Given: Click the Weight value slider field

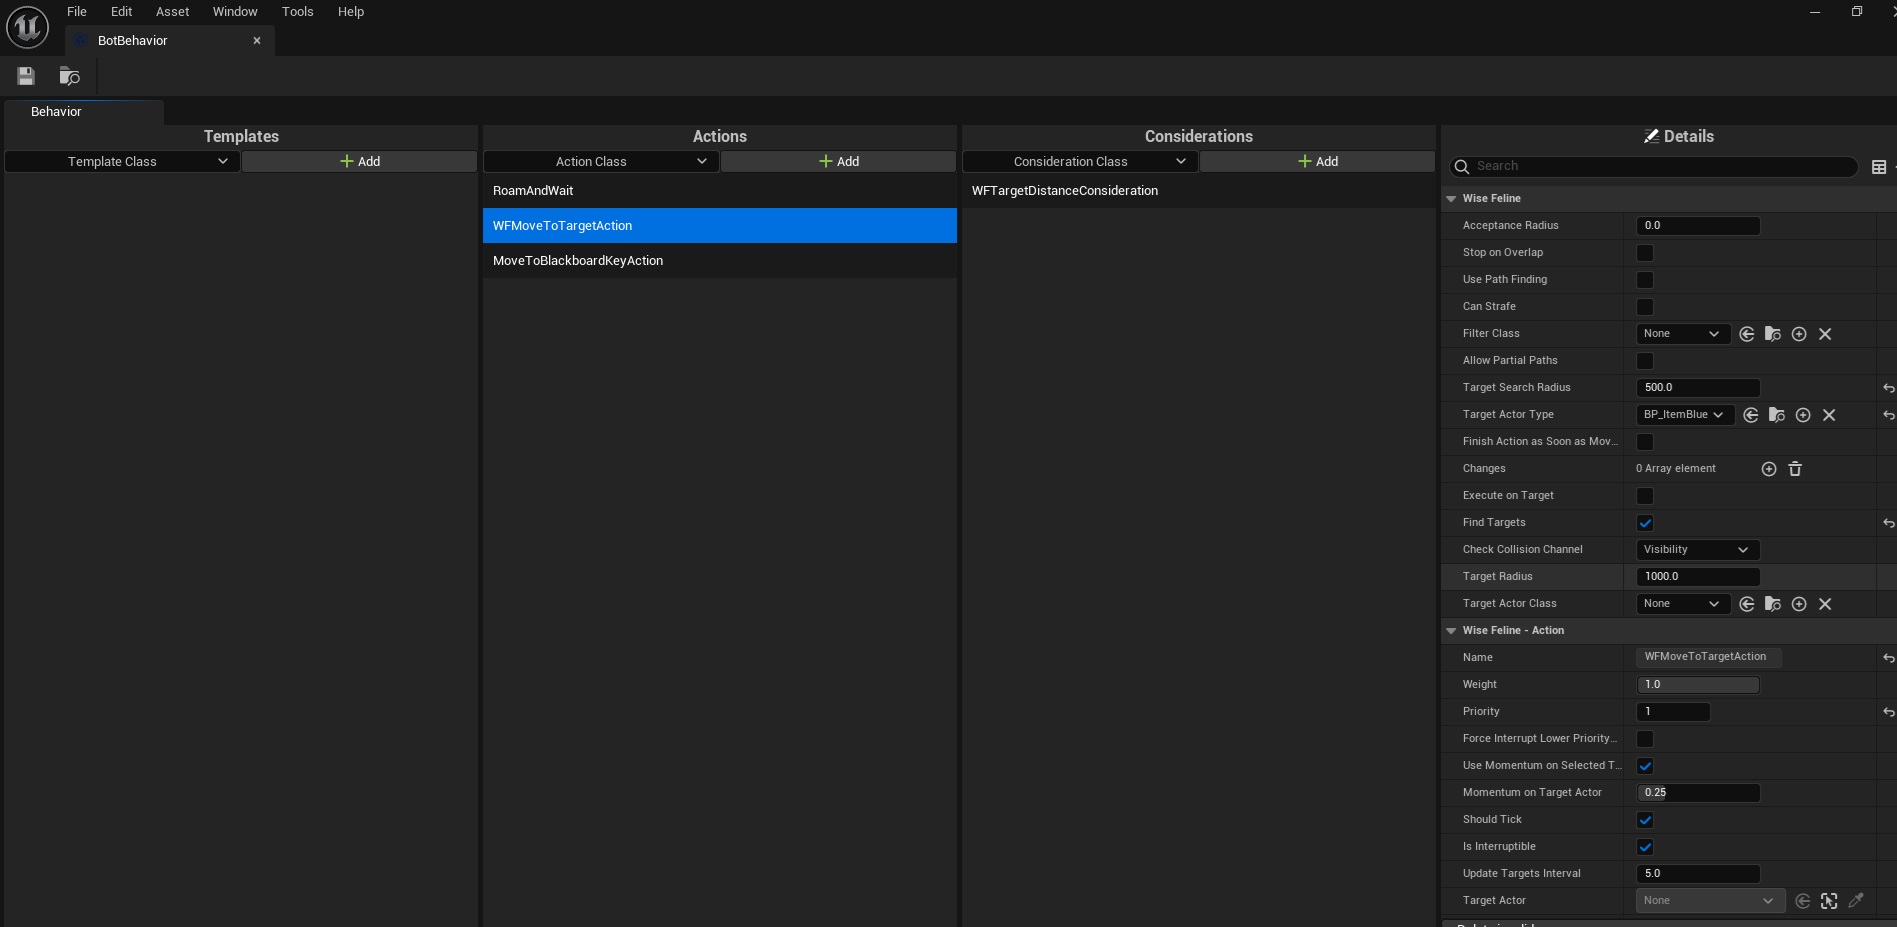Looking at the screenshot, I should pos(1697,685).
